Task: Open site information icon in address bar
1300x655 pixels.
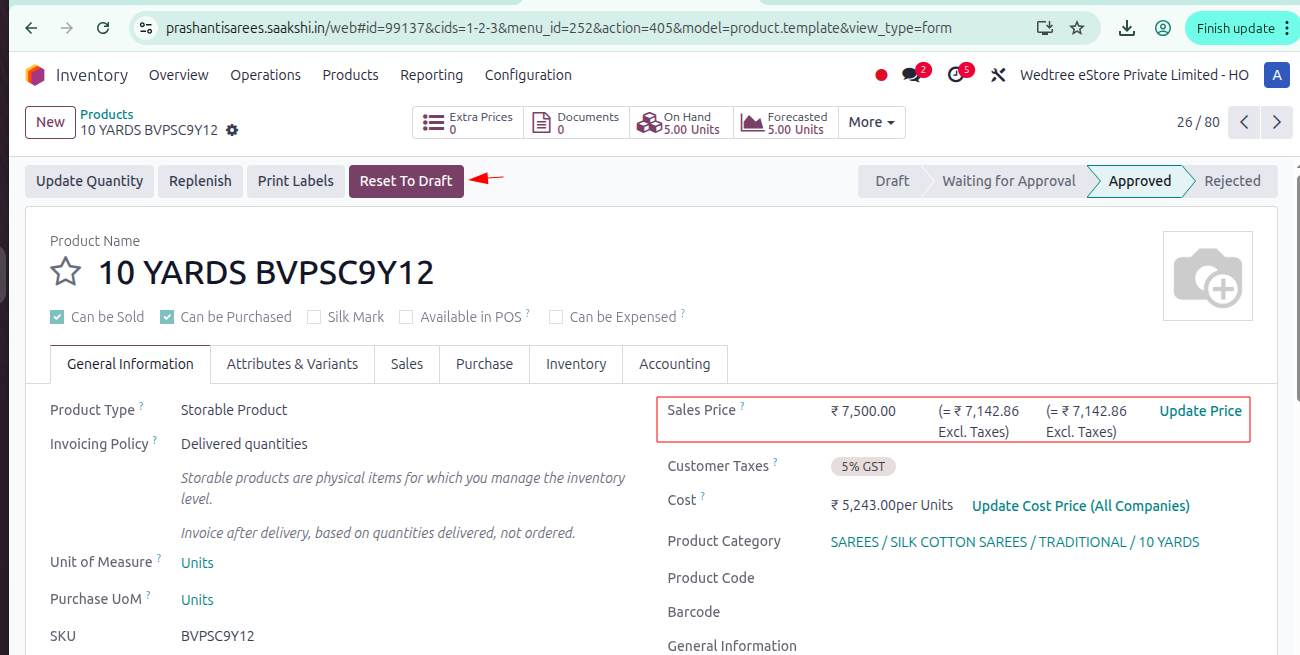Action: click(147, 28)
